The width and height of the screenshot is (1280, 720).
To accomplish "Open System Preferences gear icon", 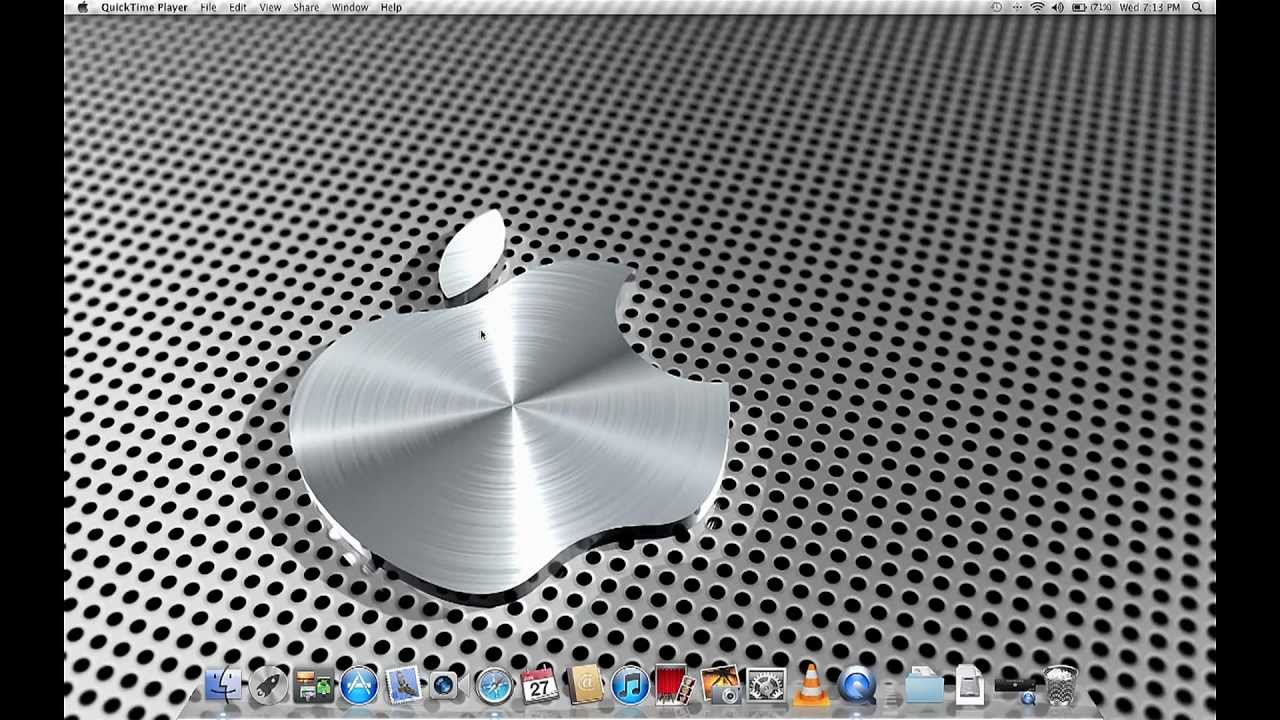I will [766, 686].
